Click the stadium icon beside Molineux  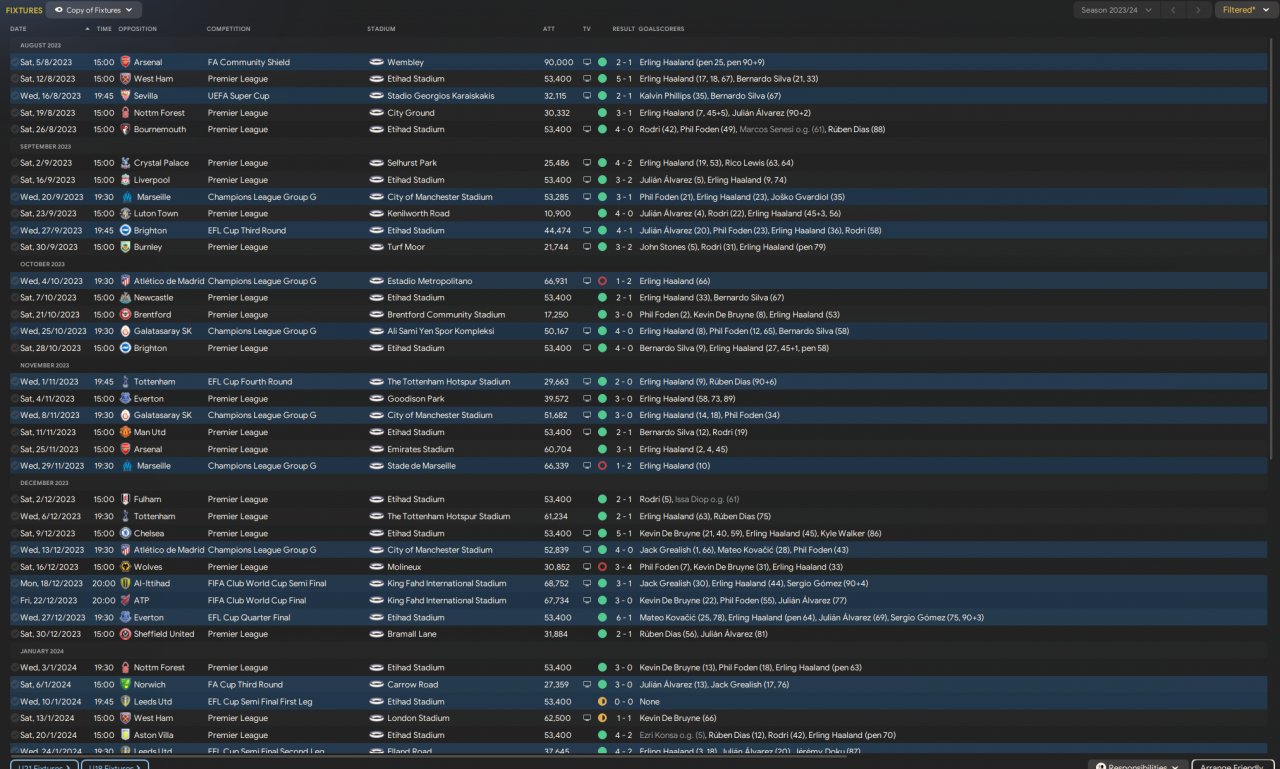coord(376,567)
